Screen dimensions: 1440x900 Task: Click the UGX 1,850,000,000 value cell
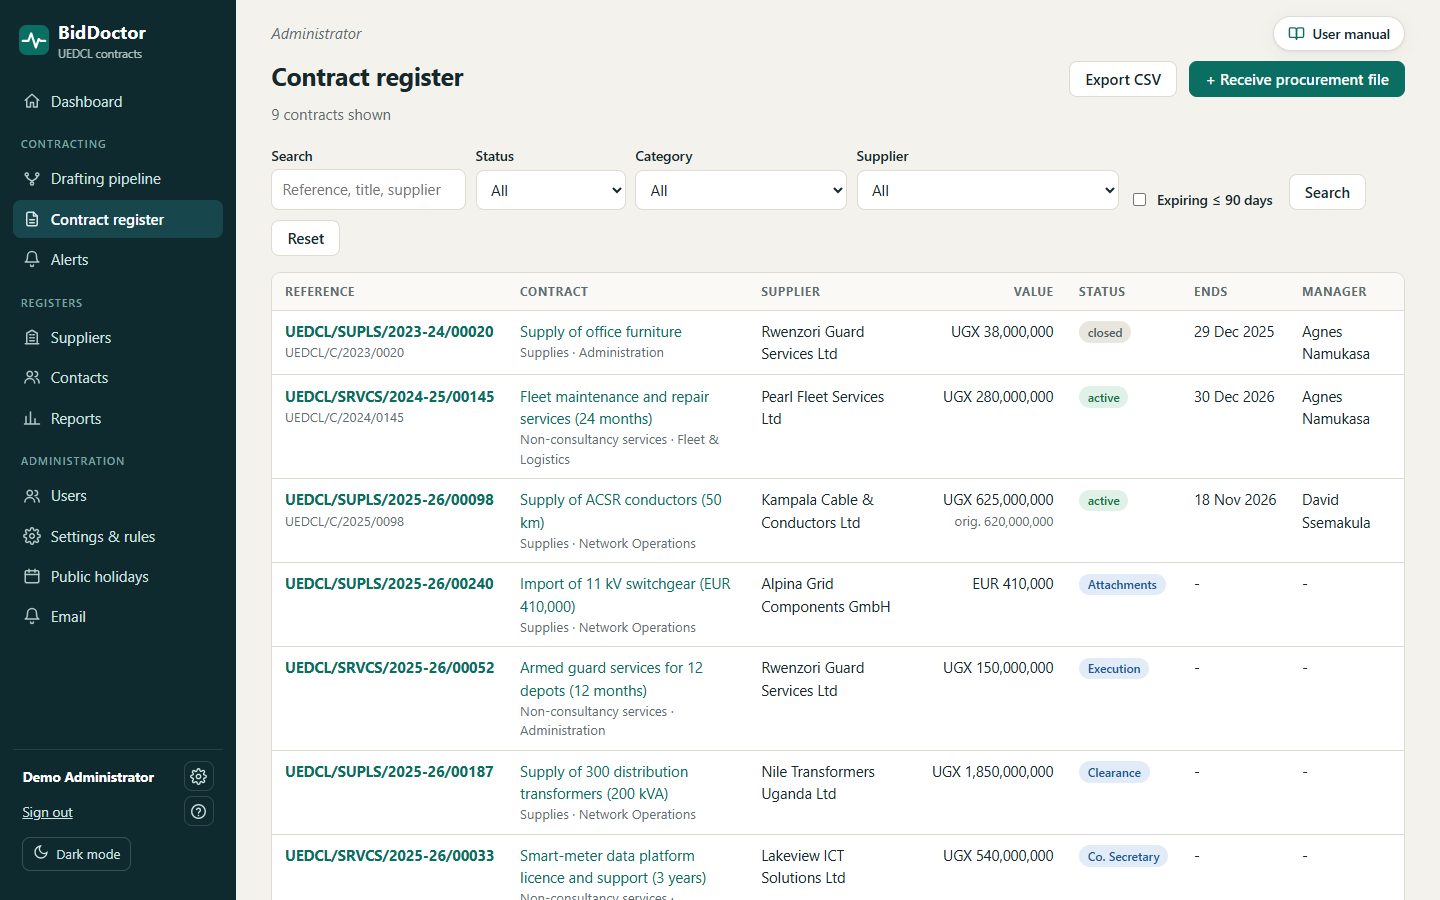(x=992, y=771)
